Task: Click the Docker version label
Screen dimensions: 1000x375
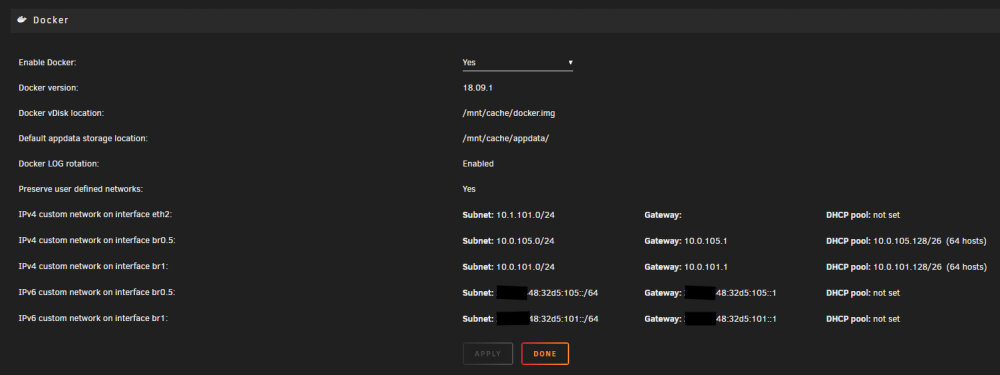Action: coord(48,88)
